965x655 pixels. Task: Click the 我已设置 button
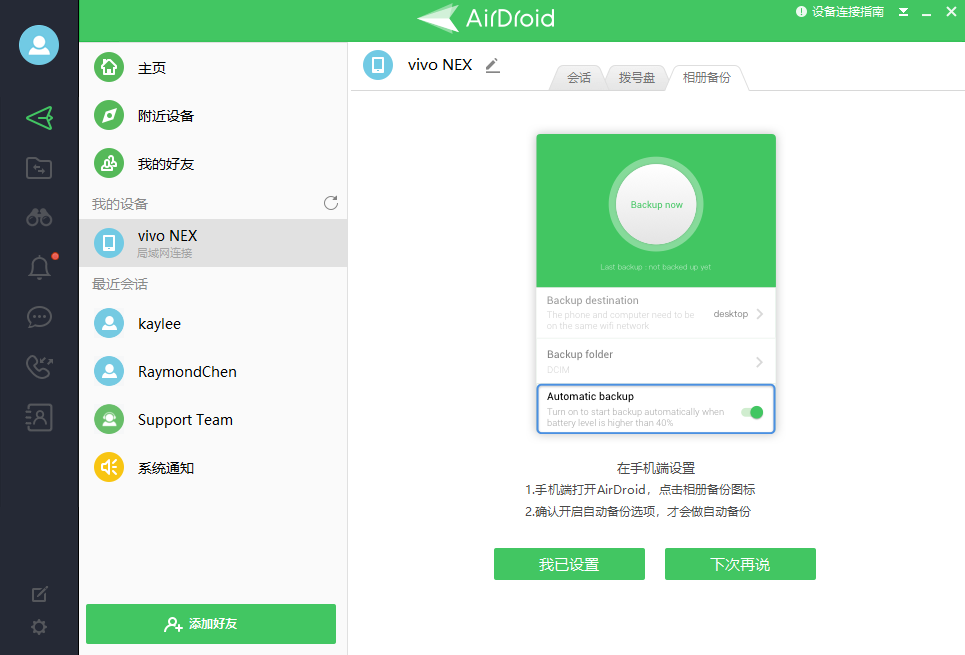coord(569,564)
